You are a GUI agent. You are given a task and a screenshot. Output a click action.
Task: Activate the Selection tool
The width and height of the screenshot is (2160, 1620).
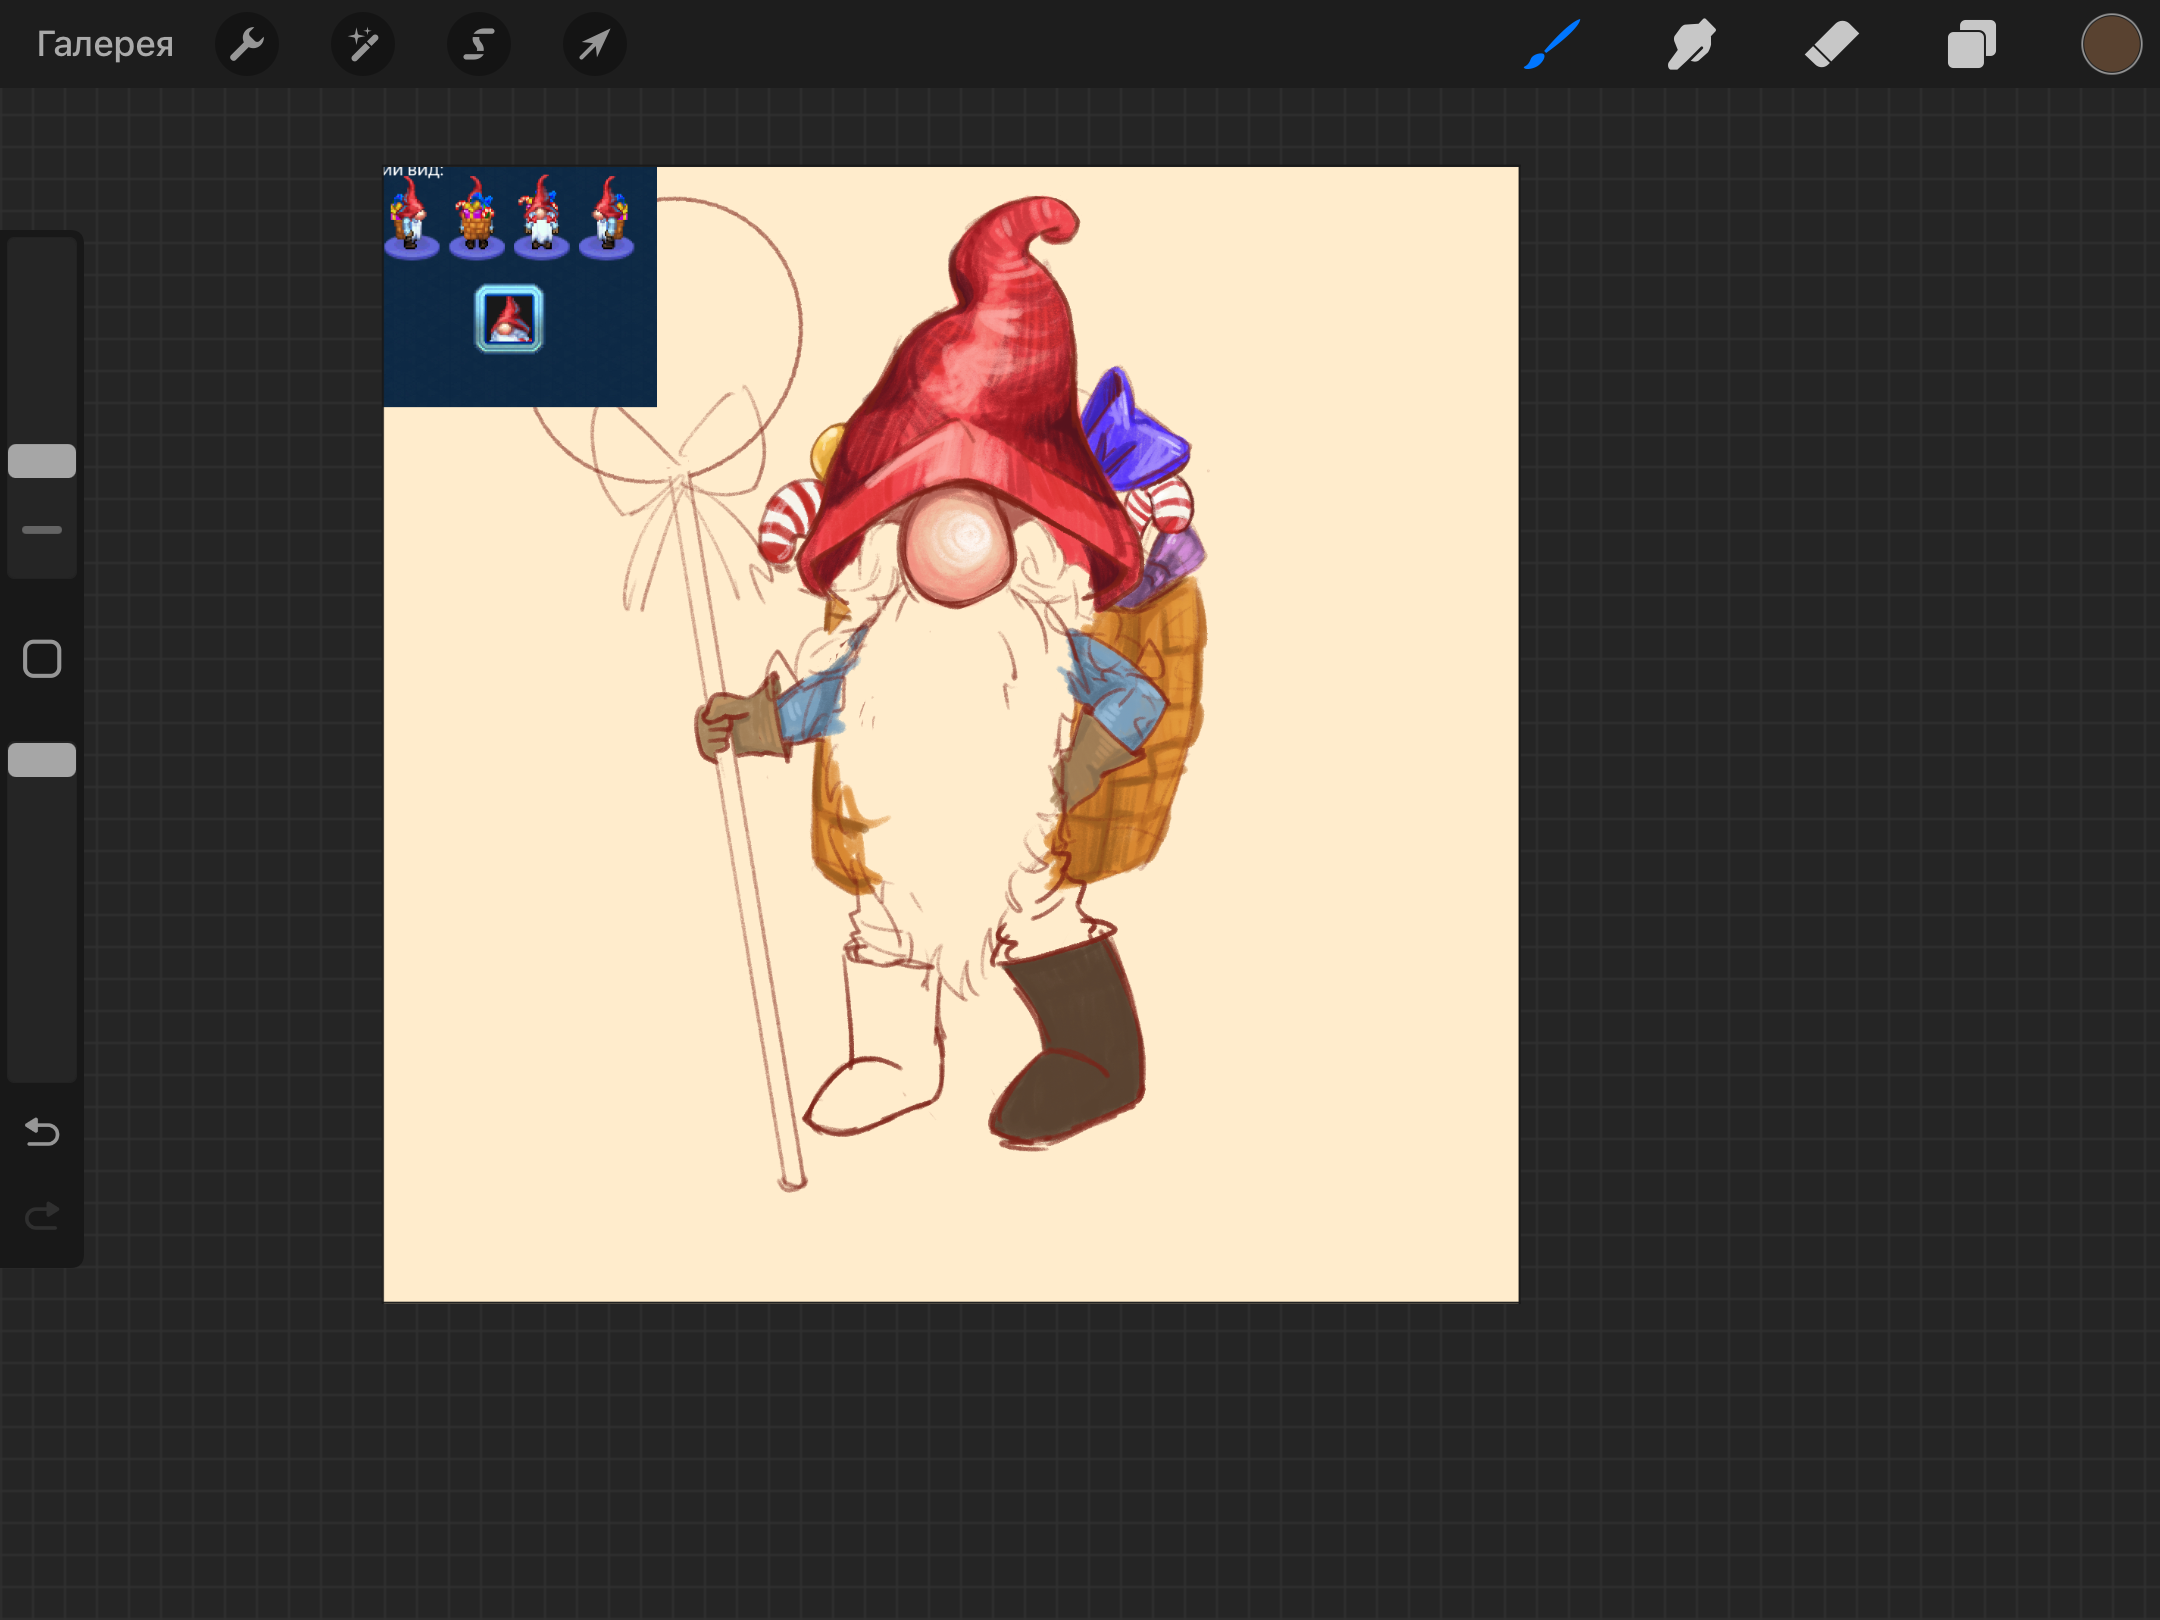tap(479, 44)
